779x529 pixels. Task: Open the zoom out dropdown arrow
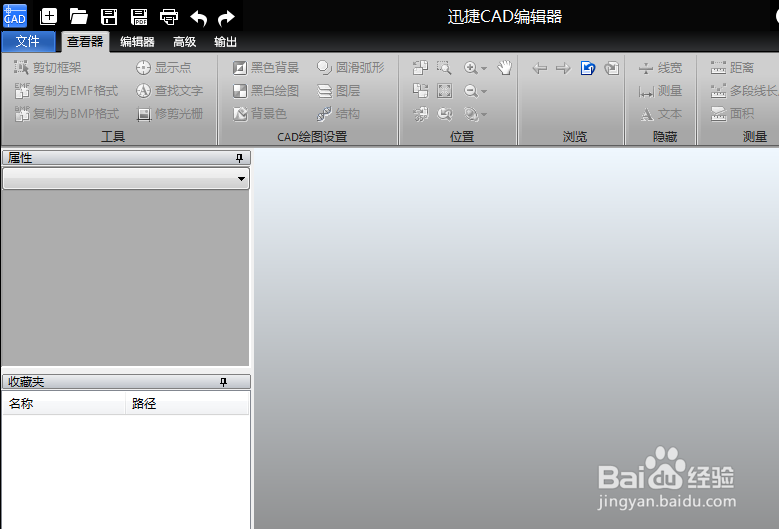484,91
